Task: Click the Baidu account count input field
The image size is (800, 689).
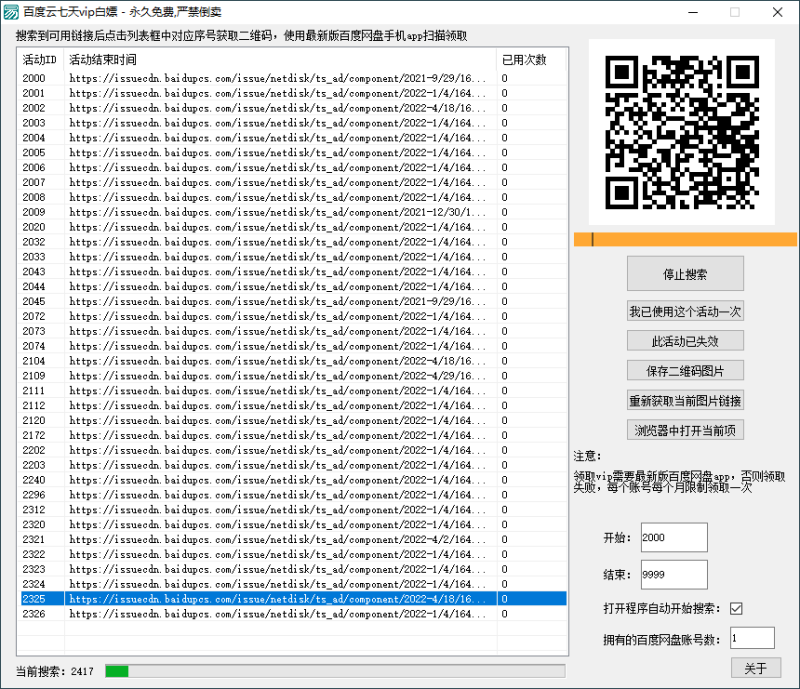Action: (751, 637)
